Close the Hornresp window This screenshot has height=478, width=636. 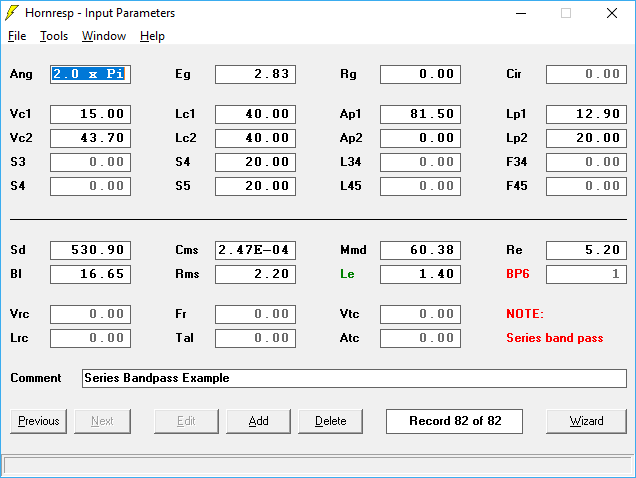tap(612, 13)
